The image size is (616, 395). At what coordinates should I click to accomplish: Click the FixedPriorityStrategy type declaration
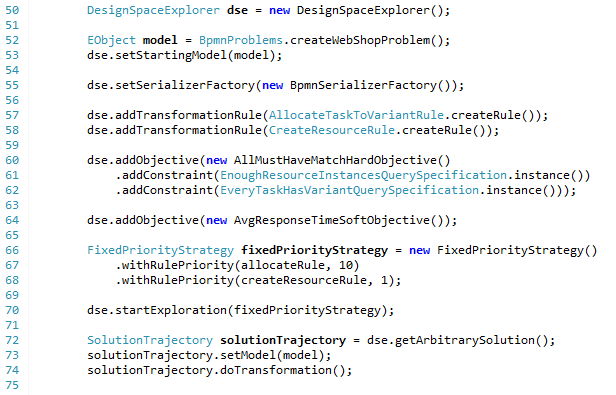160,250
